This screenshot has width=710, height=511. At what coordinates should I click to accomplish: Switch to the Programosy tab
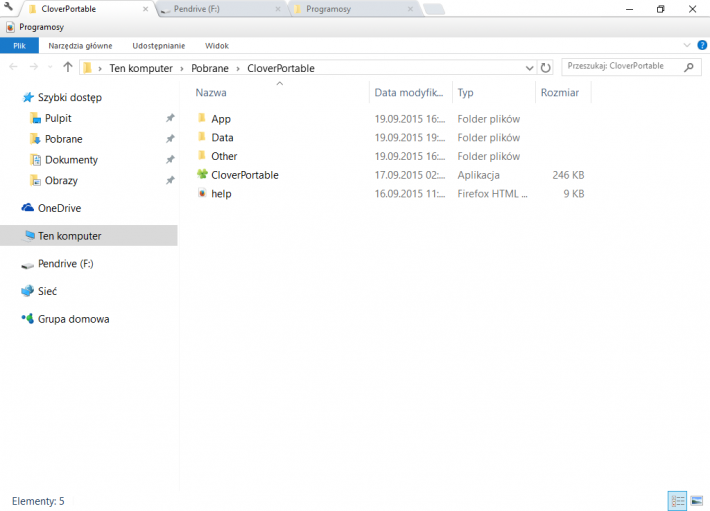coord(355,9)
